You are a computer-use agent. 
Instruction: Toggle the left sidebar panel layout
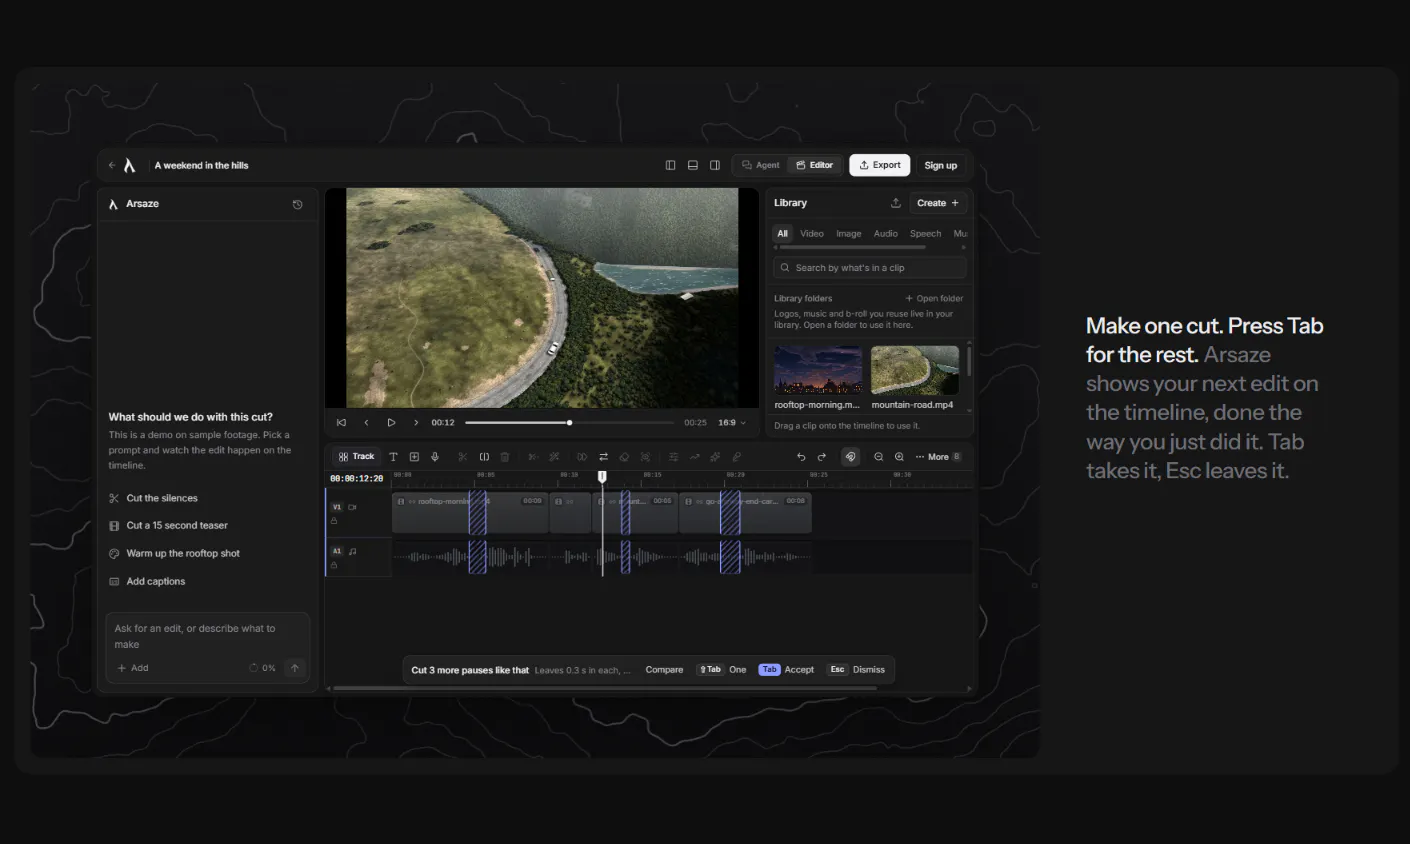[x=671, y=165]
